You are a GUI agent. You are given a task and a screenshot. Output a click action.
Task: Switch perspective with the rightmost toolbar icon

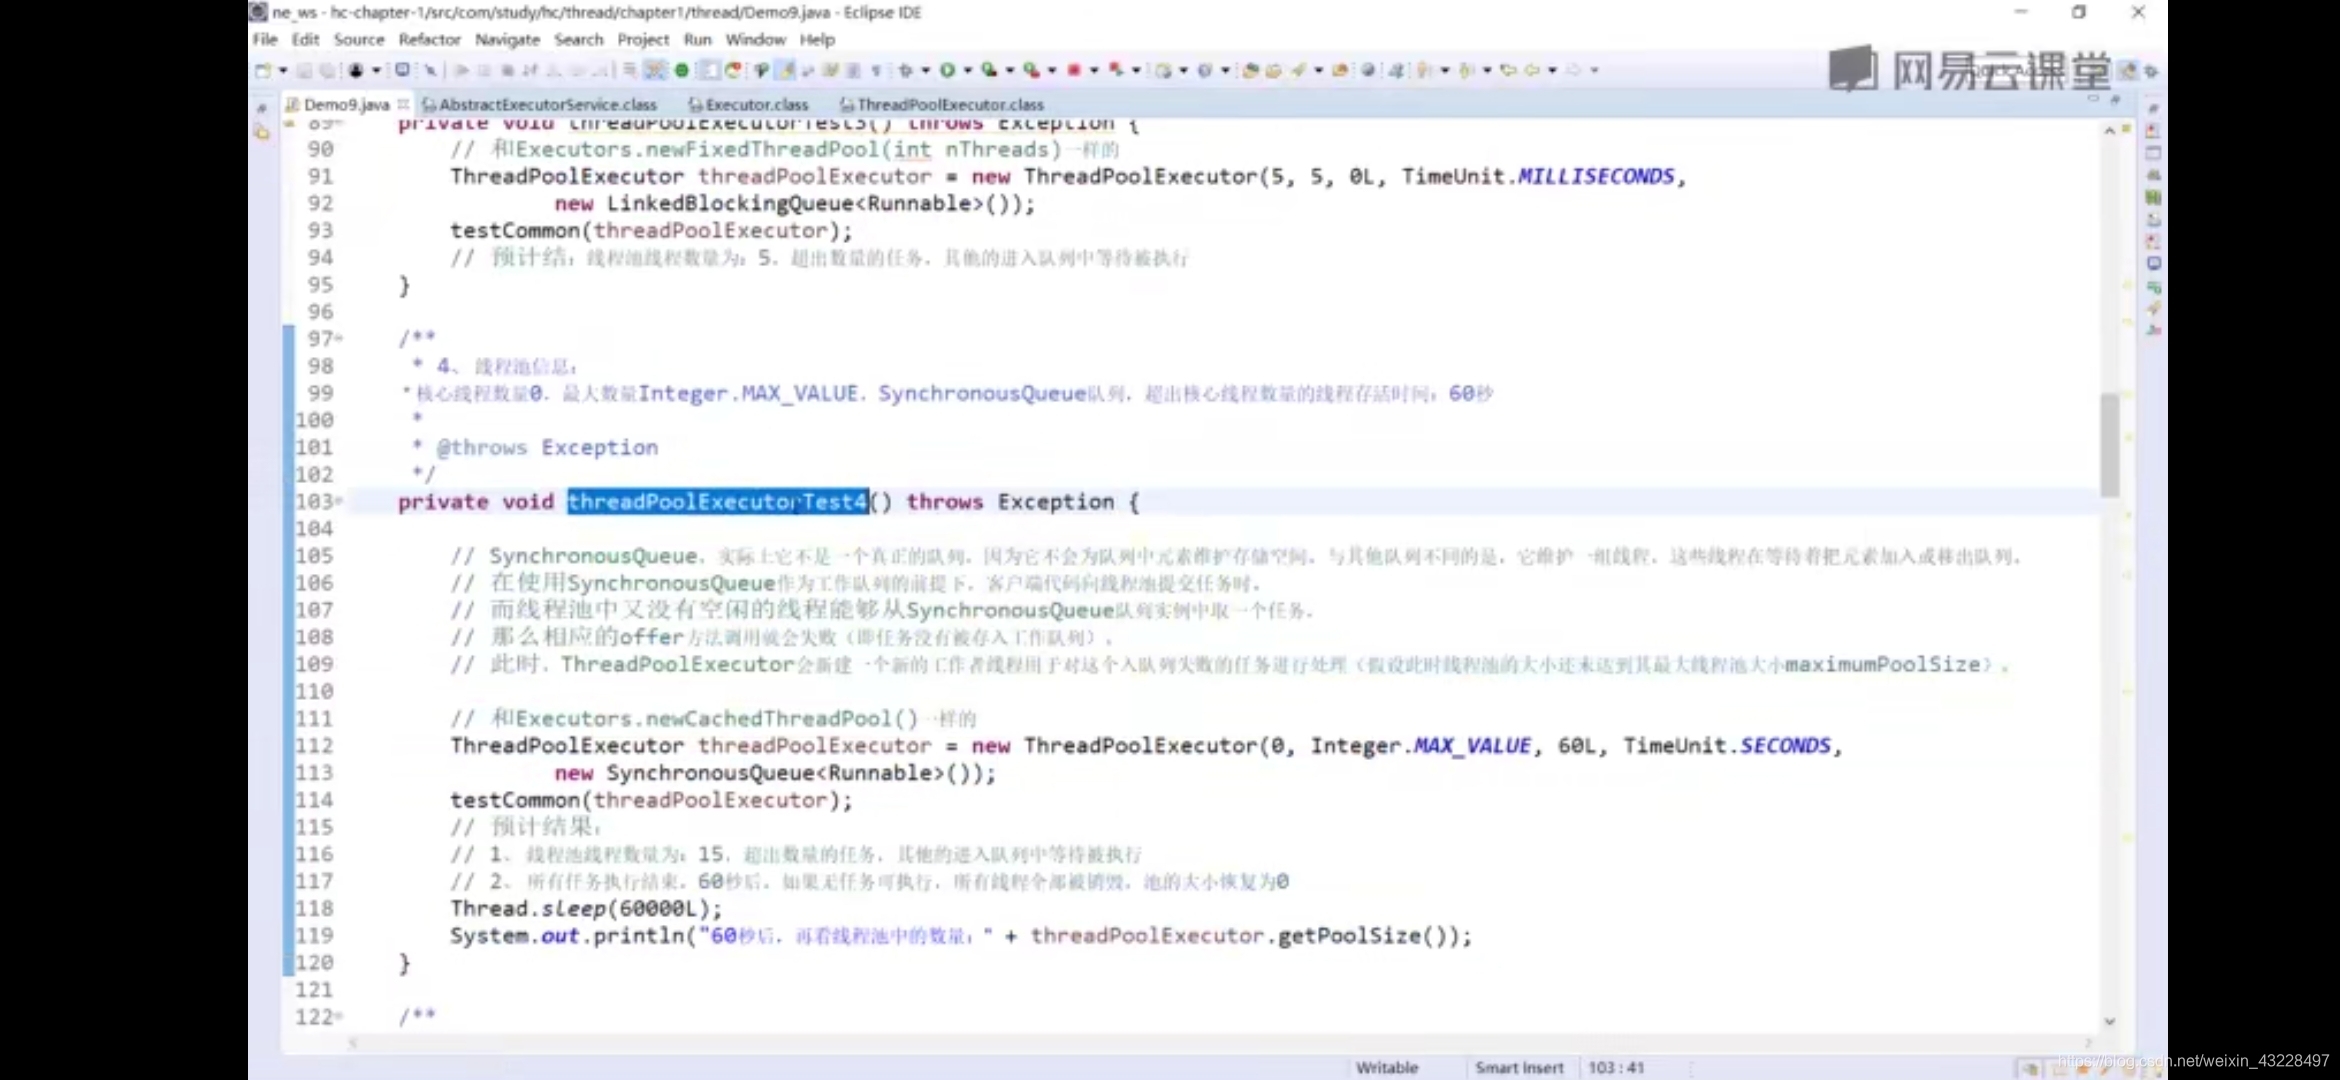coord(2151,71)
